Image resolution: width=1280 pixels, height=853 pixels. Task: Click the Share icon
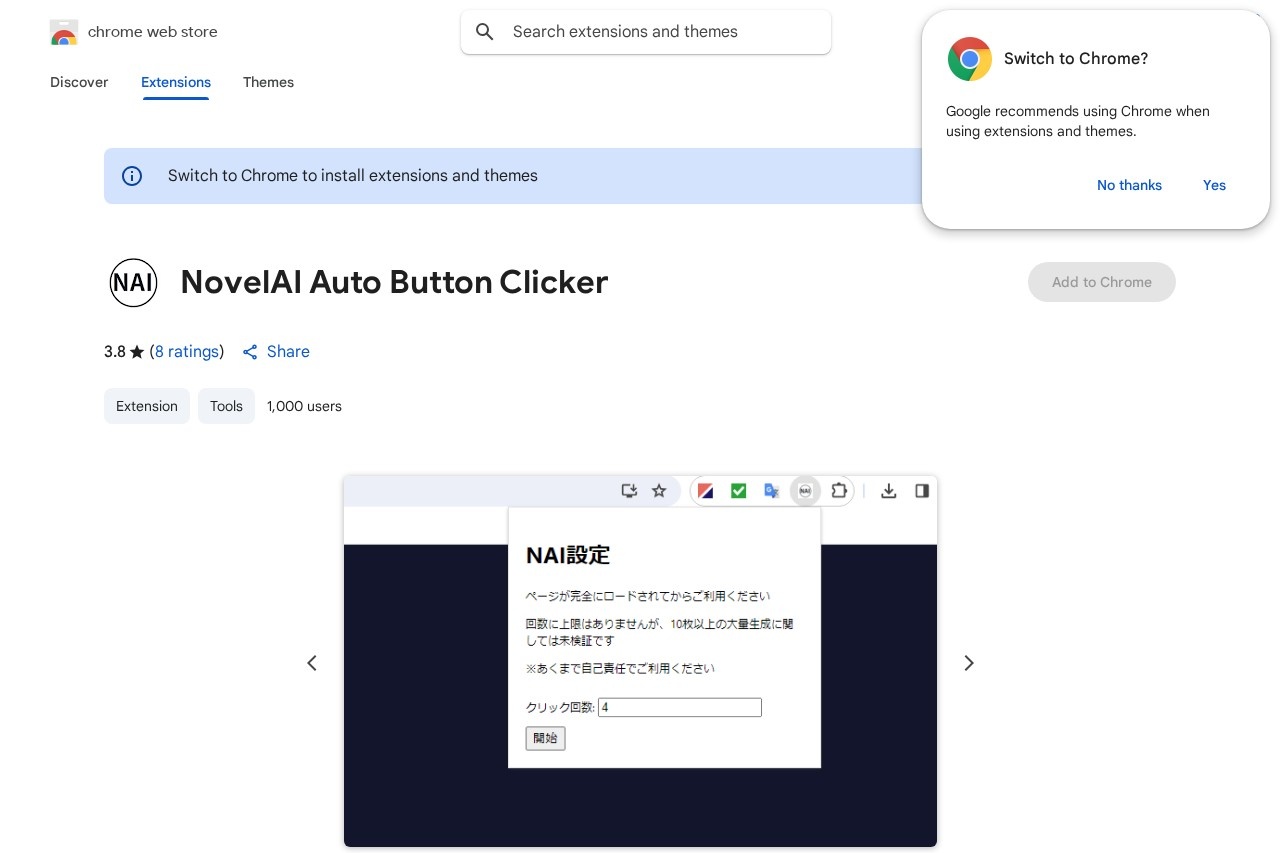[250, 352]
